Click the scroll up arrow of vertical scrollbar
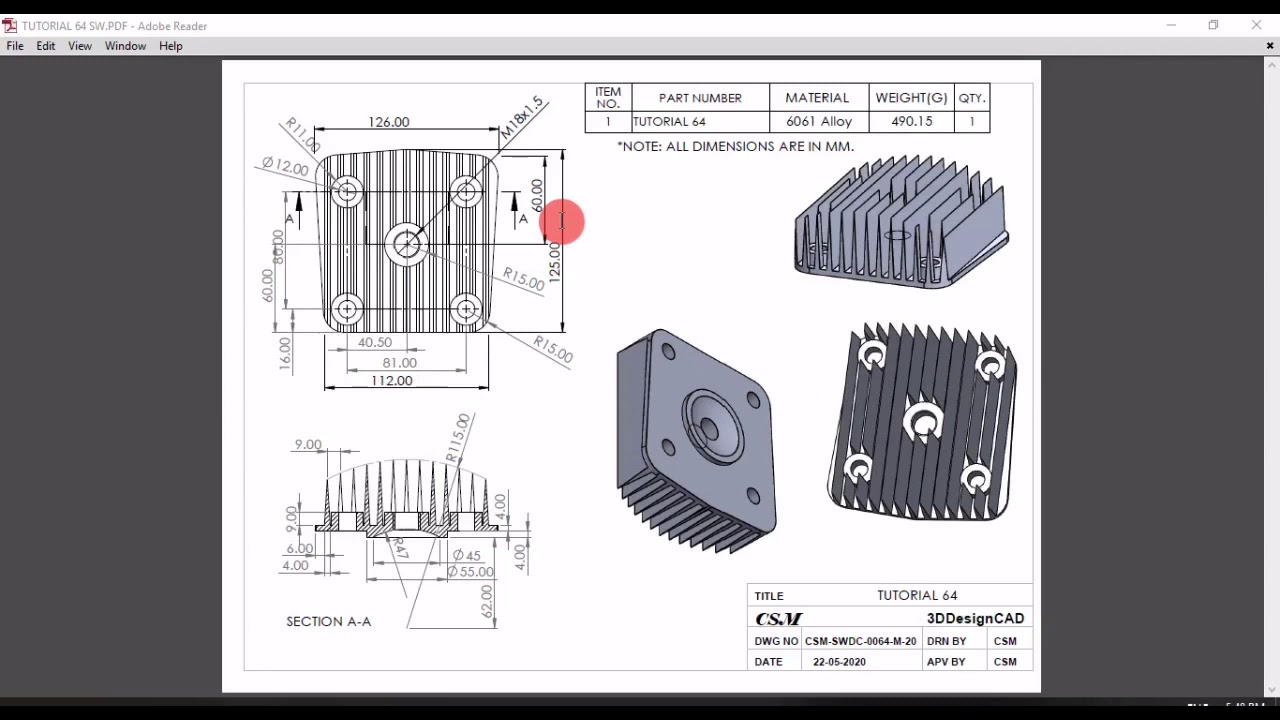 point(1272,66)
